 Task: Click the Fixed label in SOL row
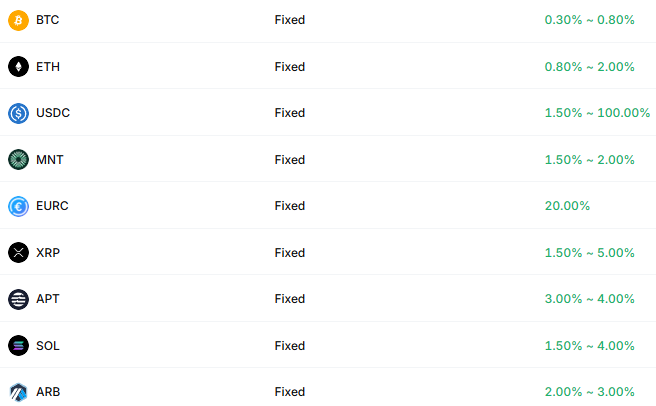click(x=290, y=346)
